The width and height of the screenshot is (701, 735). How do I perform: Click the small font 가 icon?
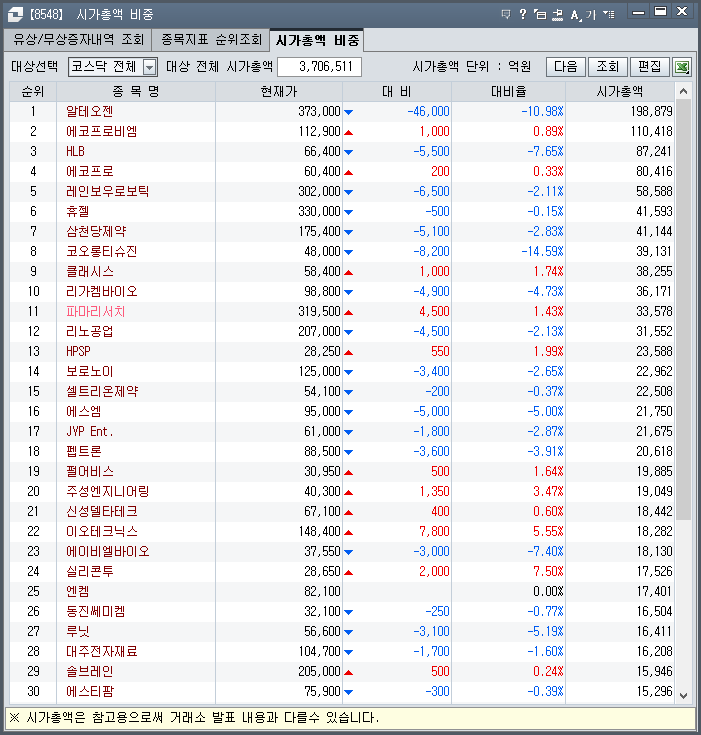tap(590, 15)
